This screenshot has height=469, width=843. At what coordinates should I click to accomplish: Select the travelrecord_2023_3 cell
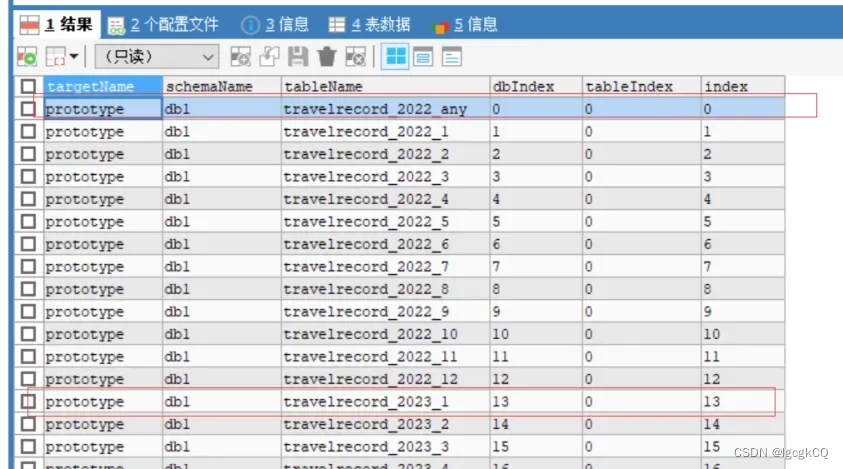click(385, 447)
